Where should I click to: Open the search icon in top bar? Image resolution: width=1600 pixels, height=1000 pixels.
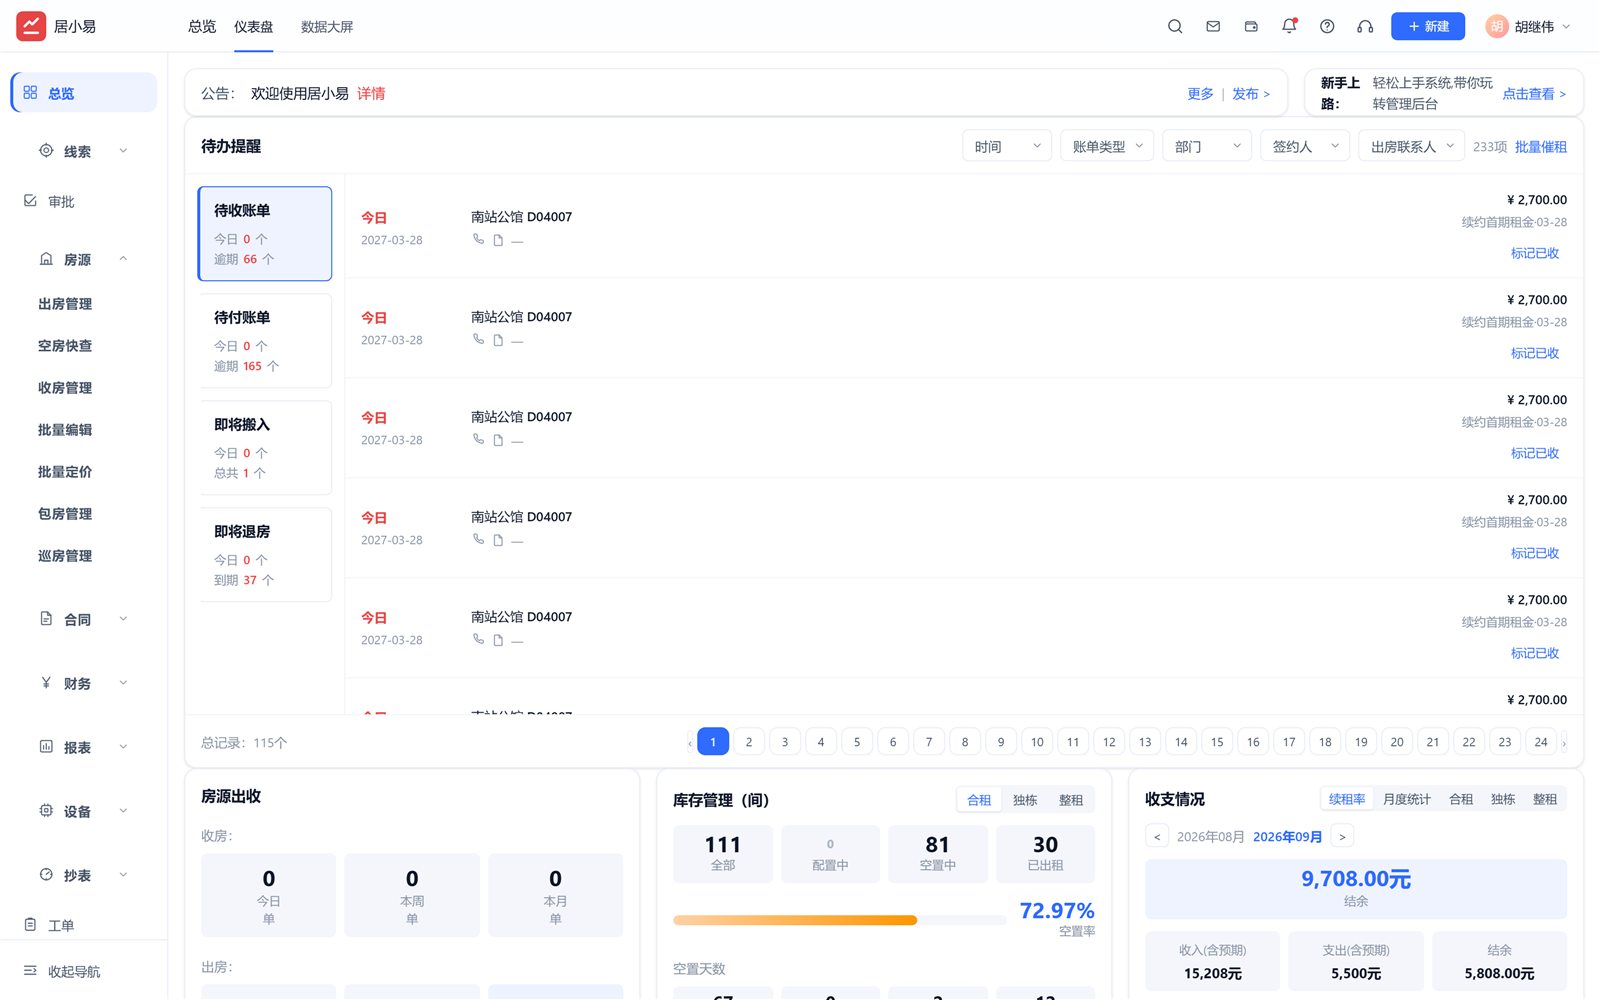click(x=1175, y=27)
